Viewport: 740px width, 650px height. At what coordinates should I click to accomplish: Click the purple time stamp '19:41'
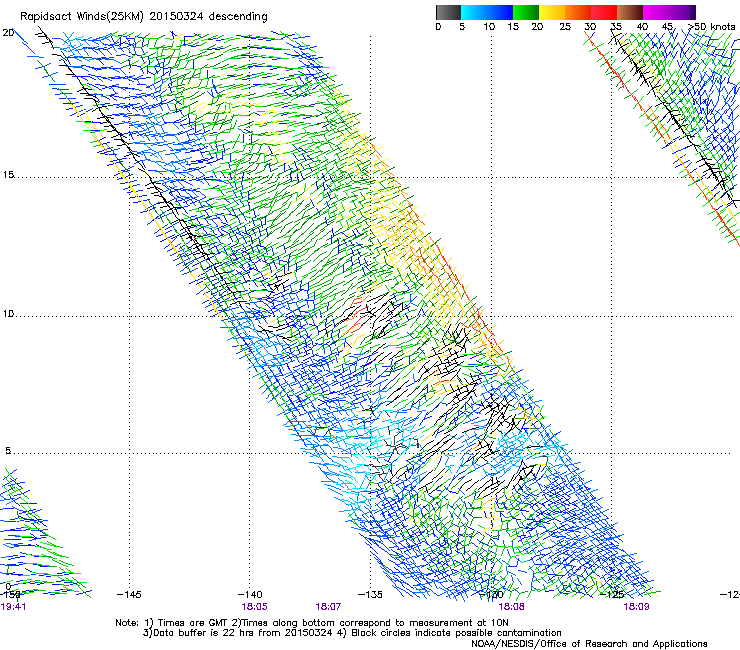click(x=13, y=607)
